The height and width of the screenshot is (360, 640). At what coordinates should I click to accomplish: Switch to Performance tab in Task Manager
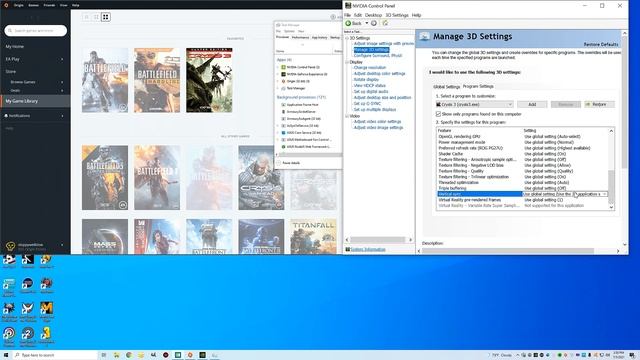[300, 37]
